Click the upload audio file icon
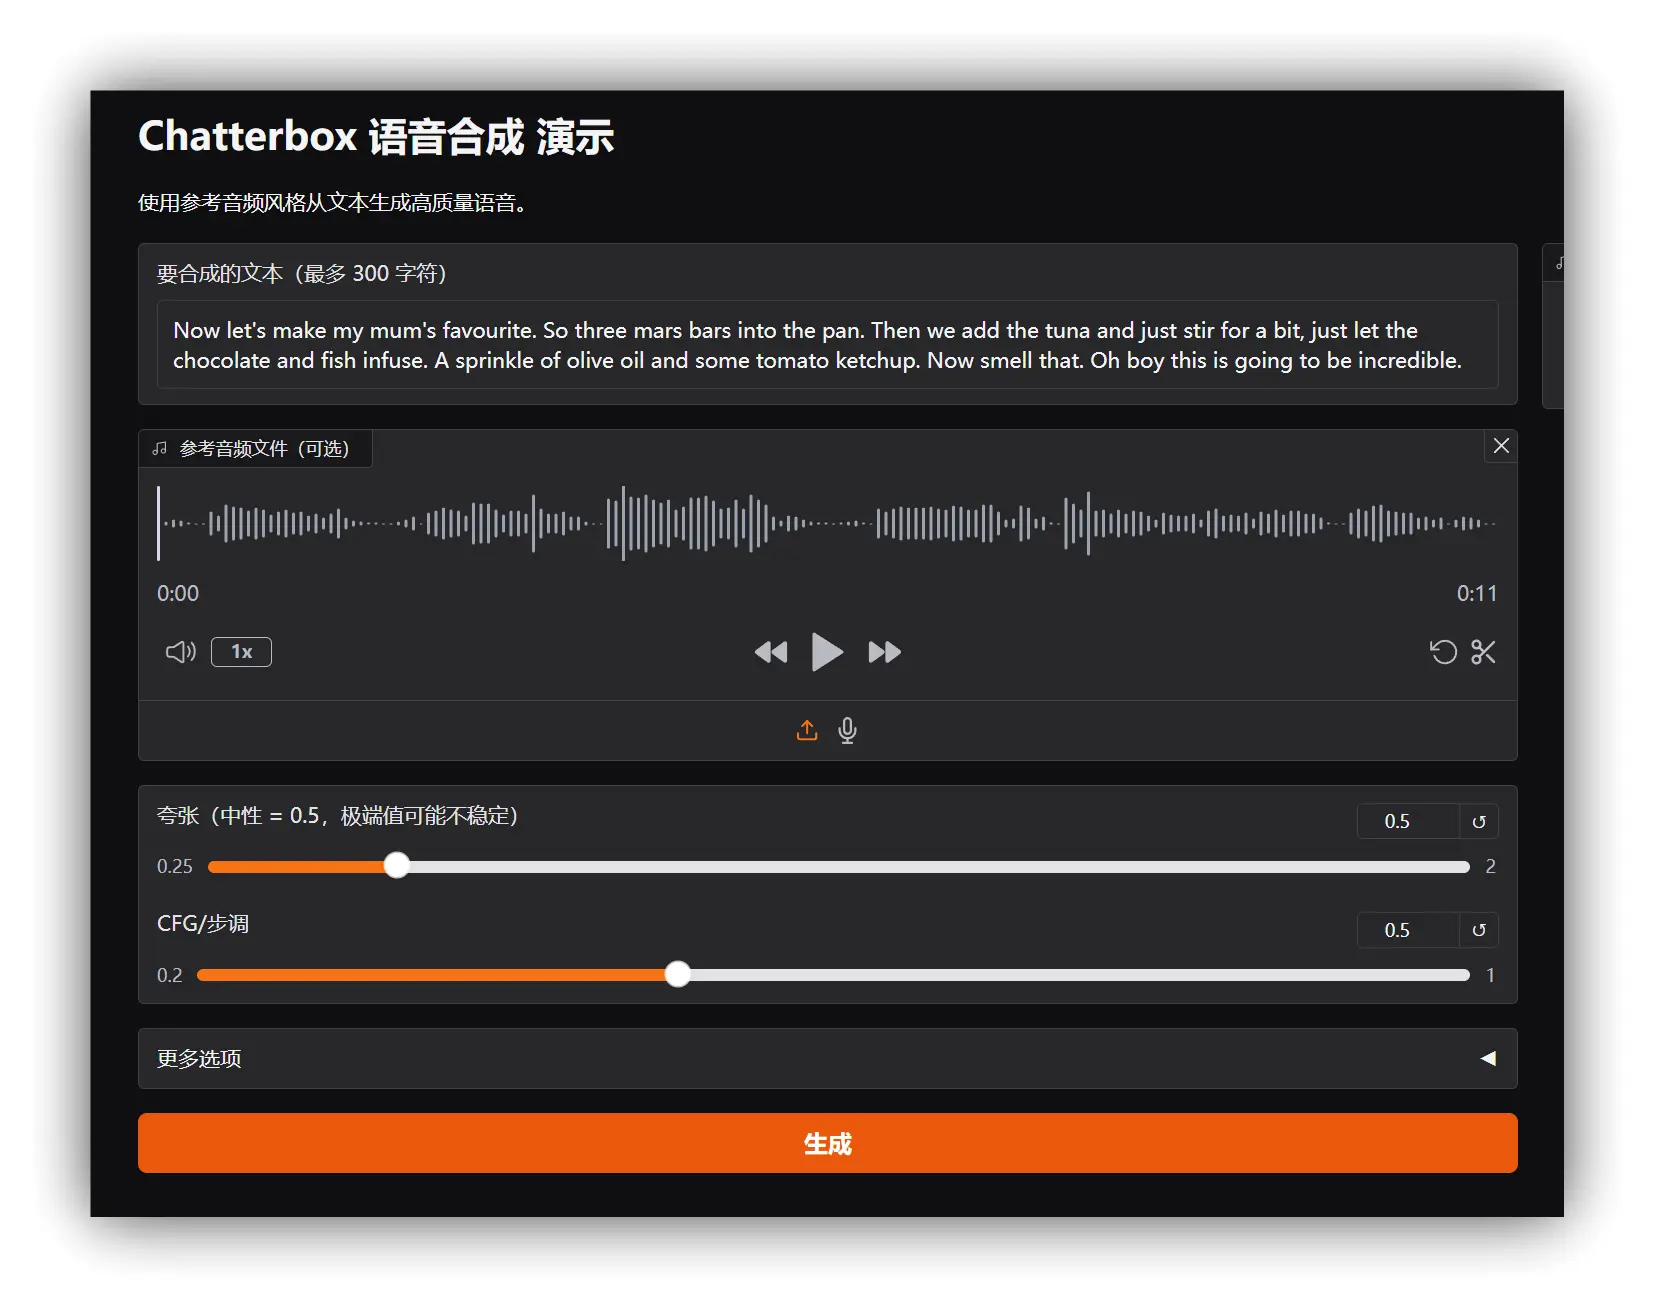This screenshot has height=1307, width=1654. click(x=807, y=731)
